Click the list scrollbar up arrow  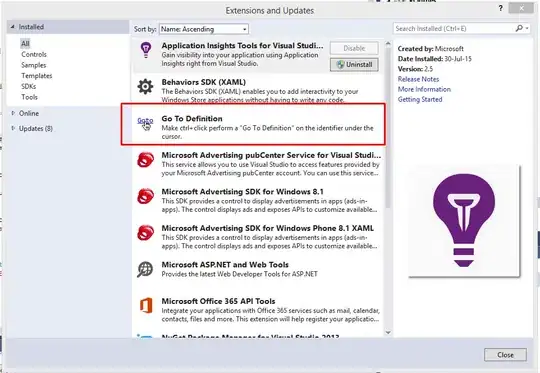388,44
